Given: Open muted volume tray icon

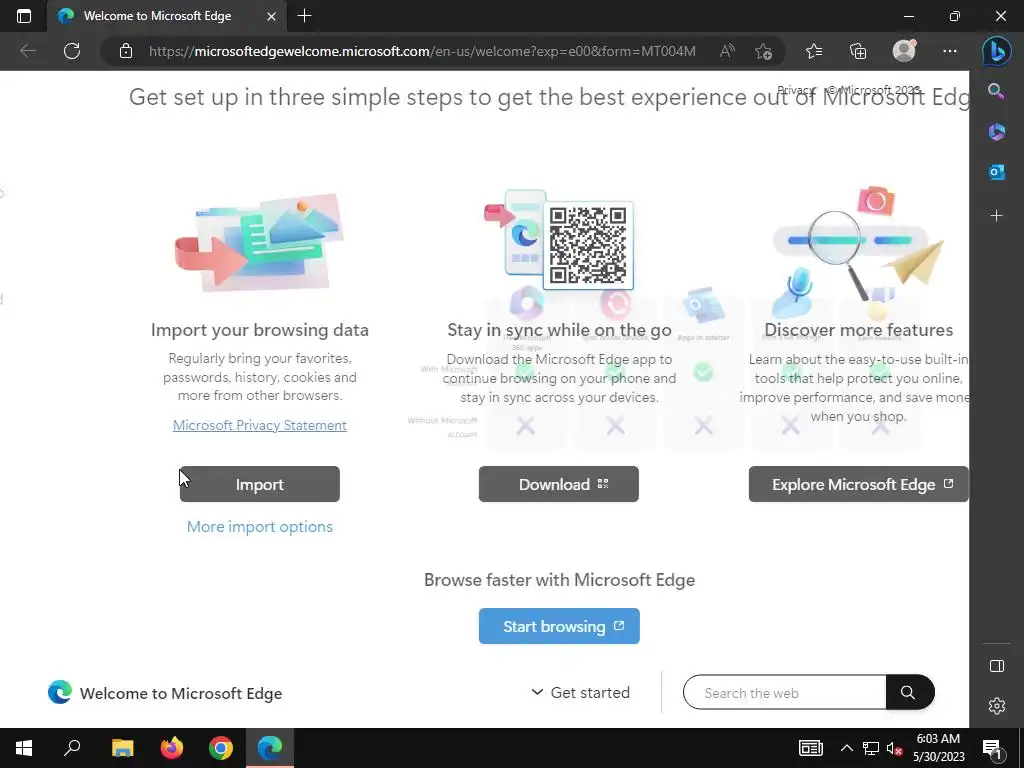Looking at the screenshot, I should tap(895, 748).
